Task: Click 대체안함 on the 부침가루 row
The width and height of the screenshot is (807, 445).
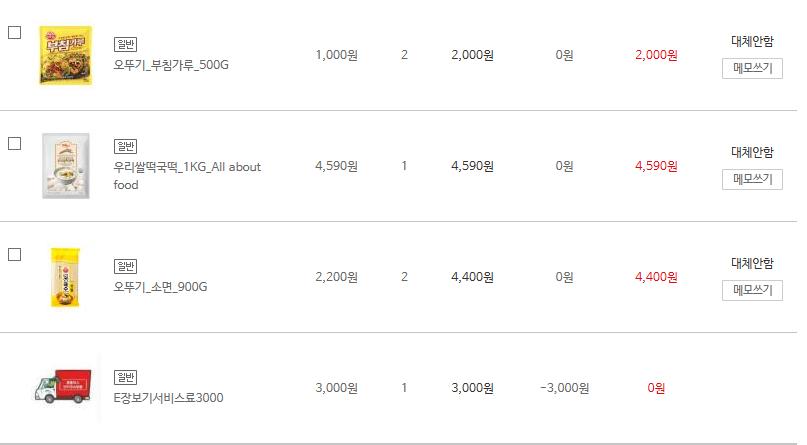Action: pyautogui.click(x=752, y=42)
